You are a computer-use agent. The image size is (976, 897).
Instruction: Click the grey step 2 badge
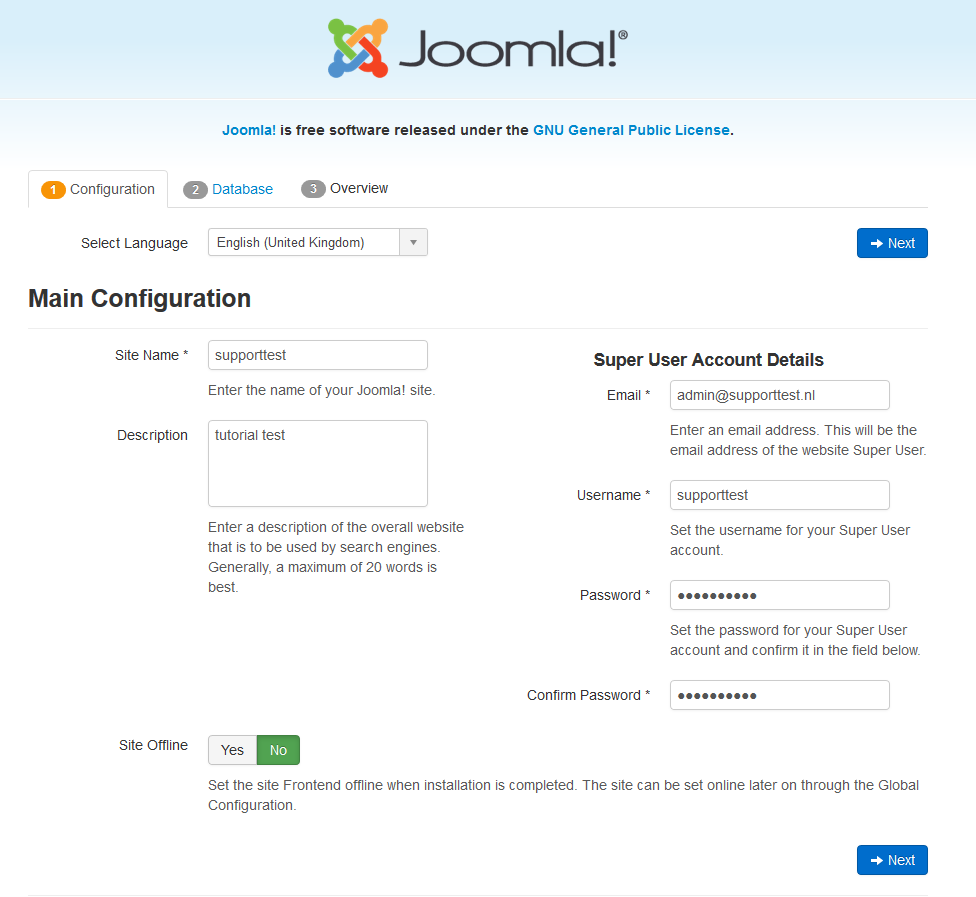195,189
